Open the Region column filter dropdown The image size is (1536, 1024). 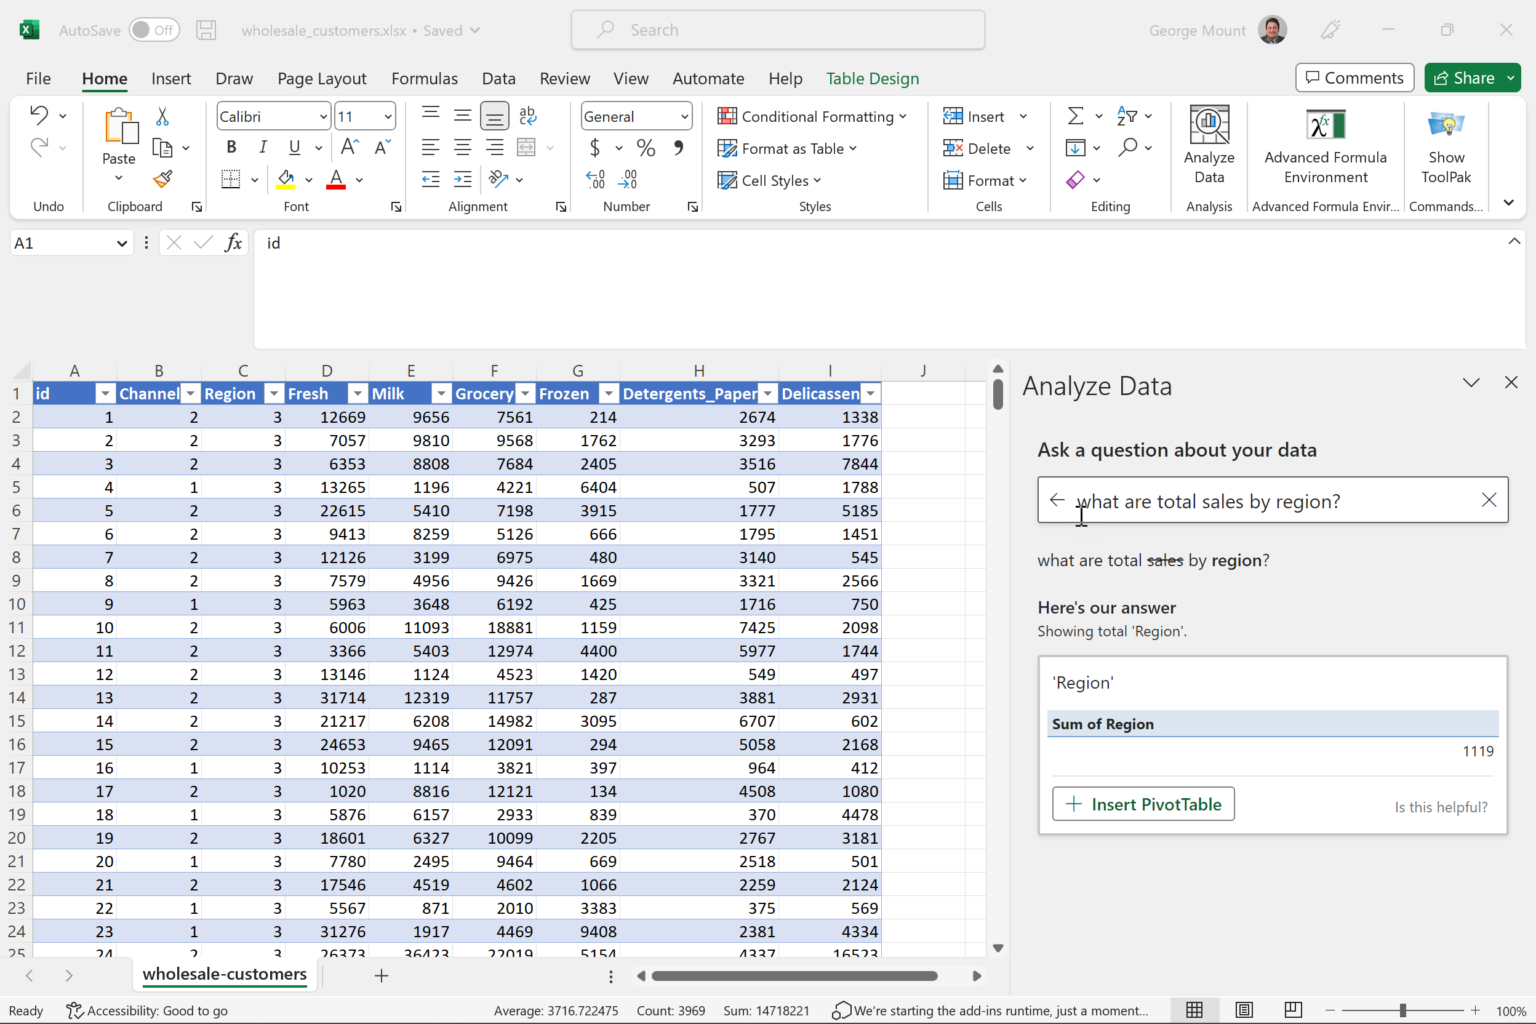274,394
